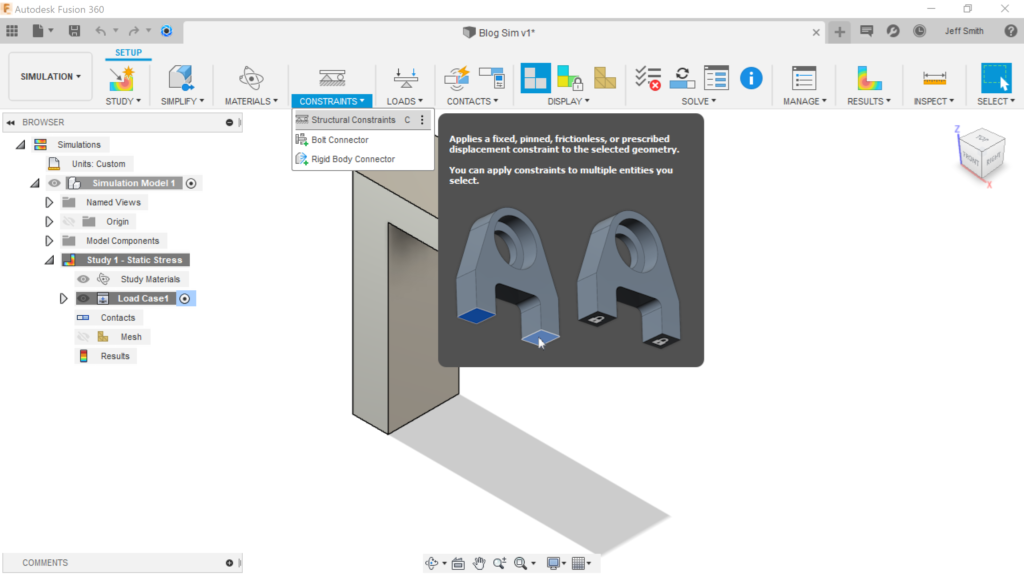Screen dimensions: 1024x575
Task: Open the data panel grid icon
Action: (x=12, y=31)
